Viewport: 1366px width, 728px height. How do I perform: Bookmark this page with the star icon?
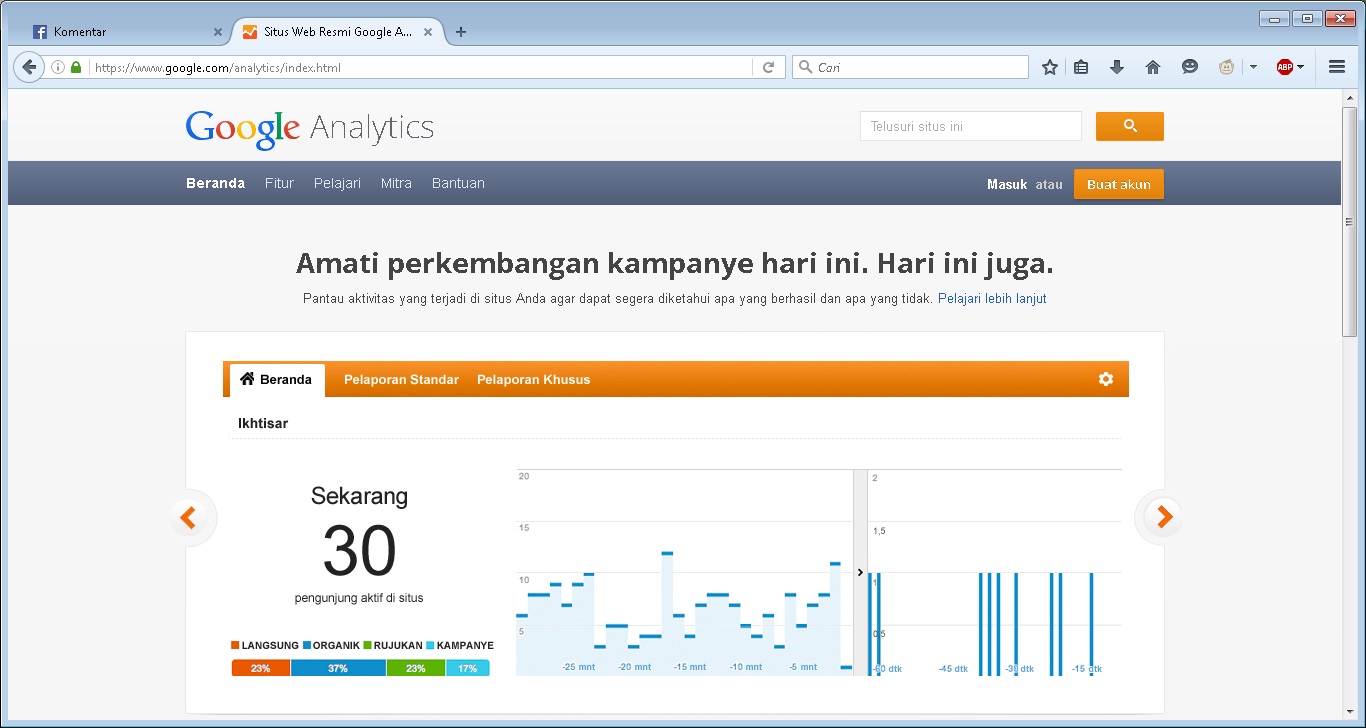(x=1049, y=67)
